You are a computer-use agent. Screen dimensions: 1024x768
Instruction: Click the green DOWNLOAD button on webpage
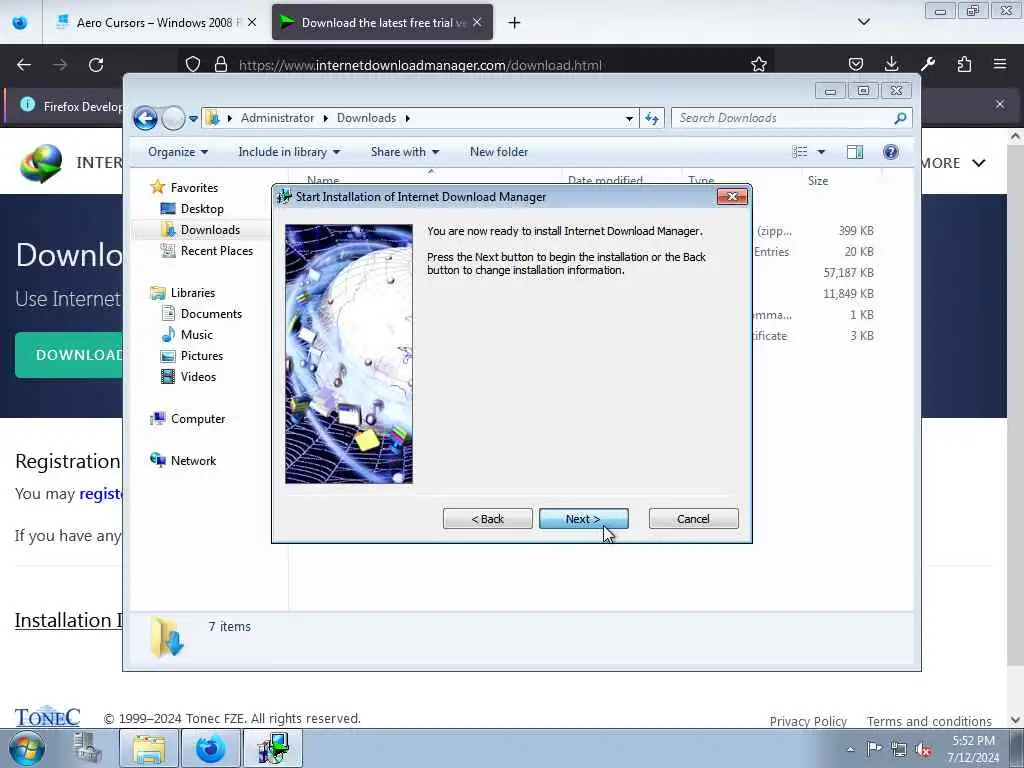point(69,355)
